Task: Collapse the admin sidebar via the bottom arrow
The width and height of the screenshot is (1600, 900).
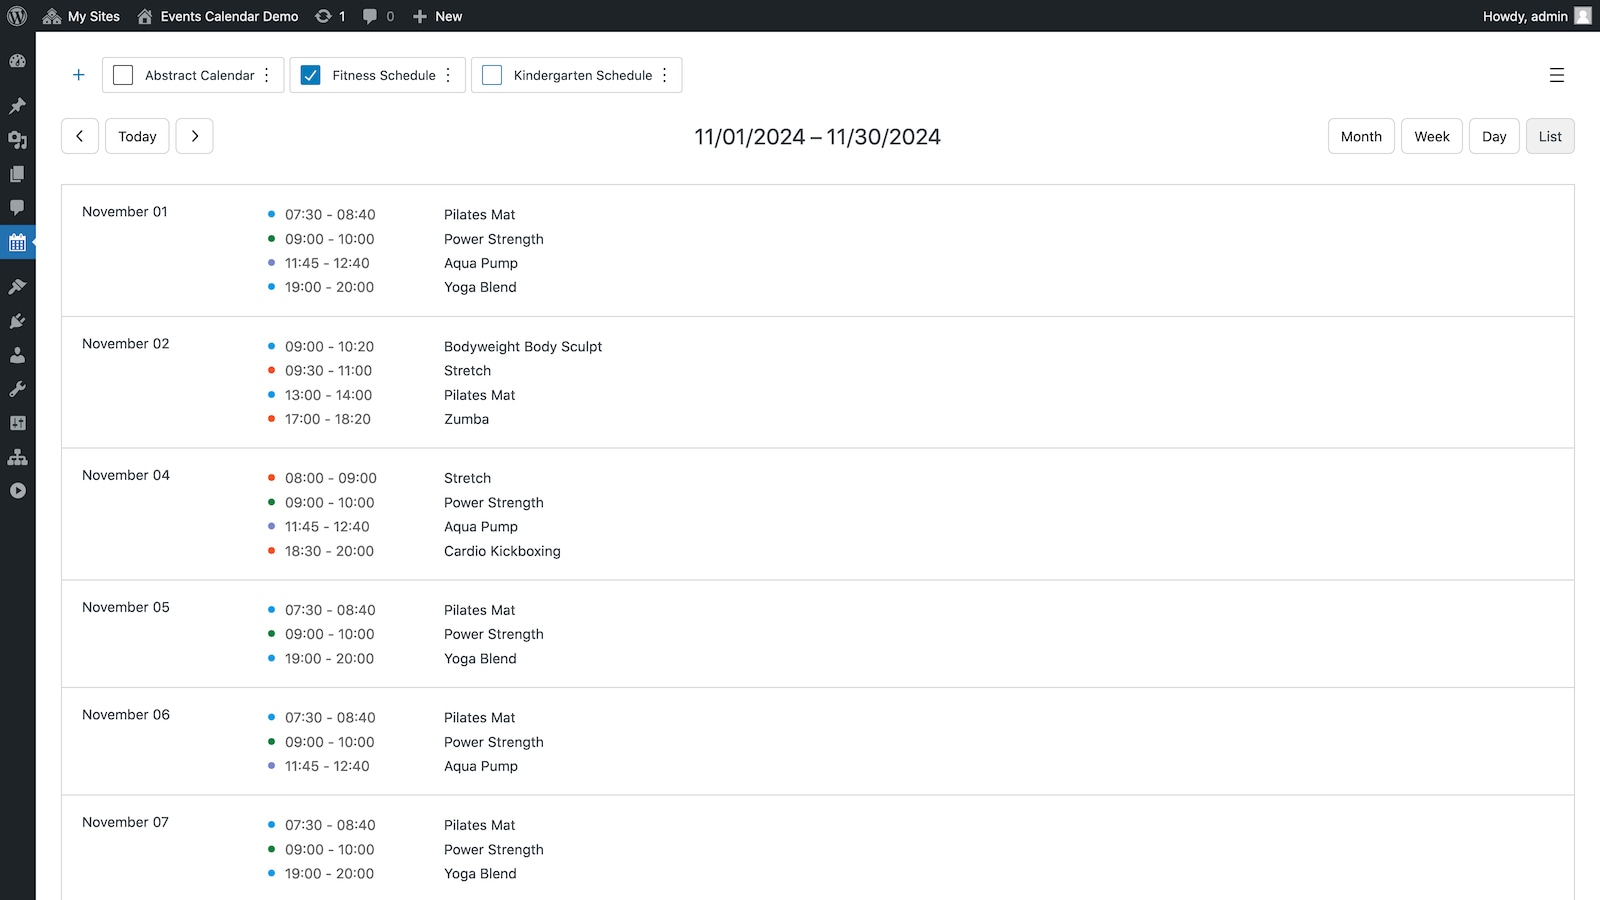Action: [17, 491]
